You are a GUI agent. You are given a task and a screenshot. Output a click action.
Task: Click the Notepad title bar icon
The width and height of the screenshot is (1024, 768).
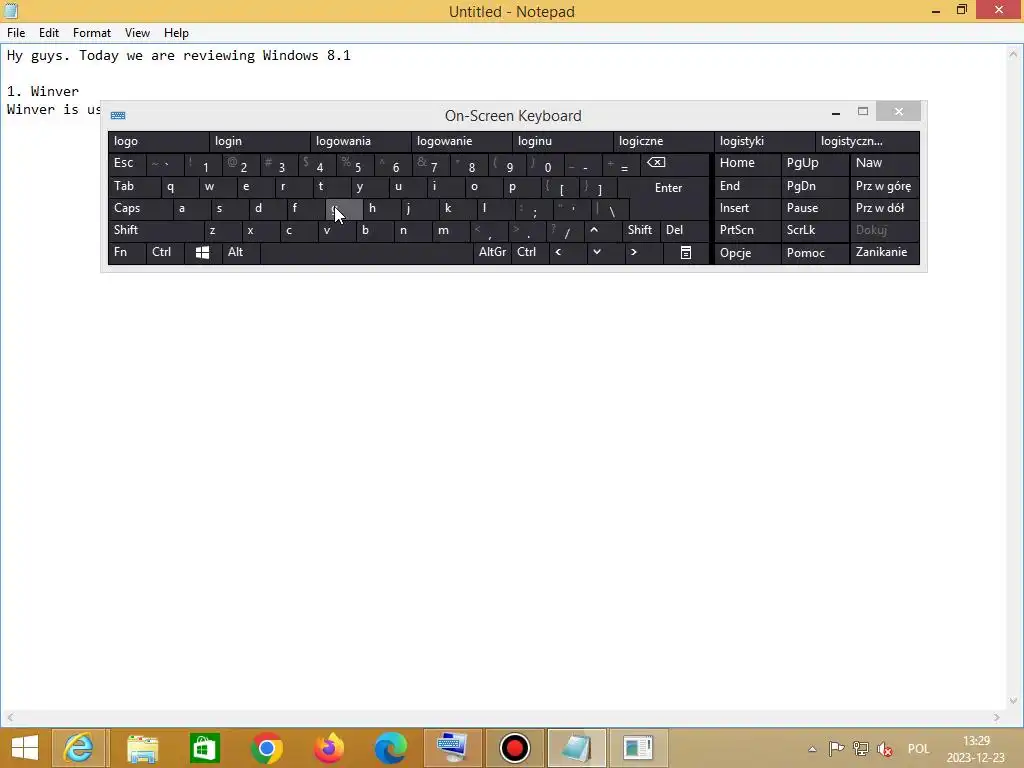tap(11, 10)
